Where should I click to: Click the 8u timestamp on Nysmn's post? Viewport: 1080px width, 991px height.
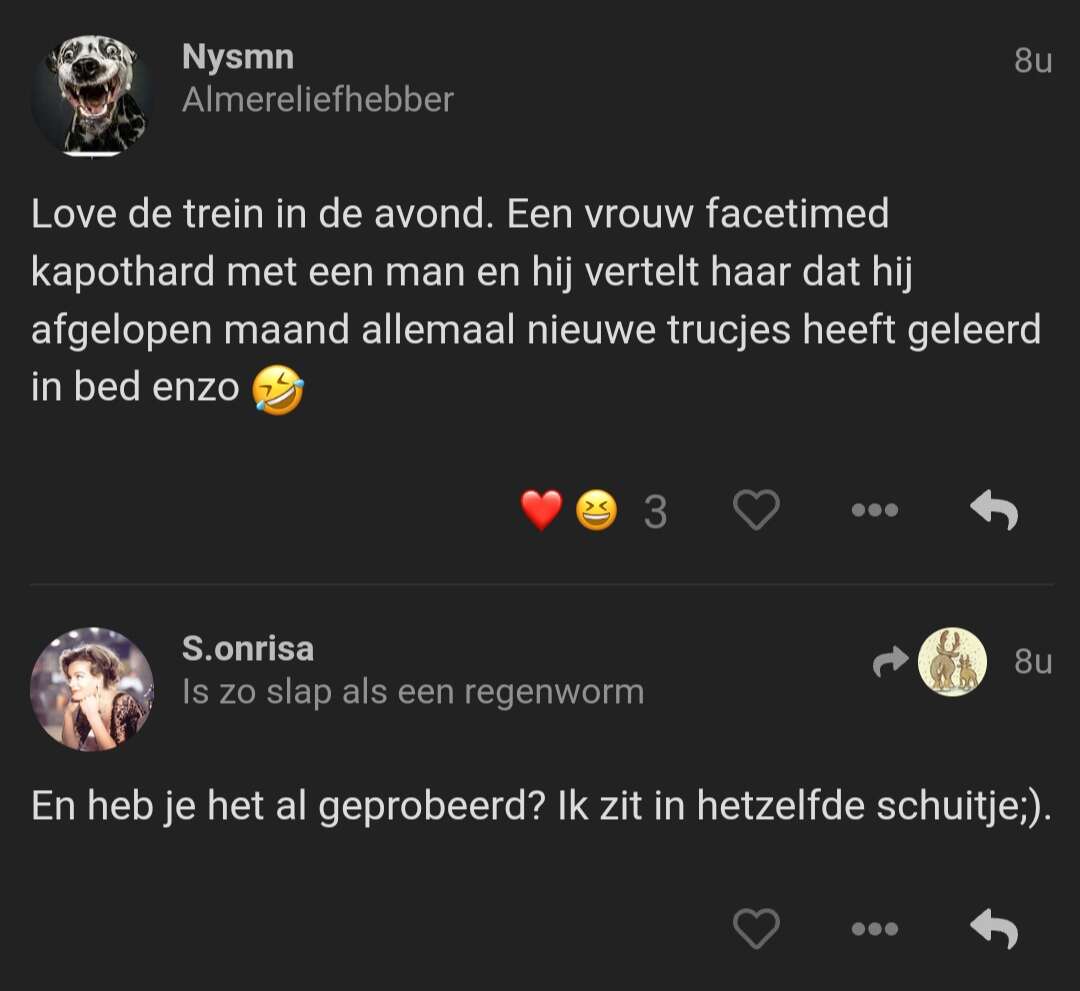1033,60
